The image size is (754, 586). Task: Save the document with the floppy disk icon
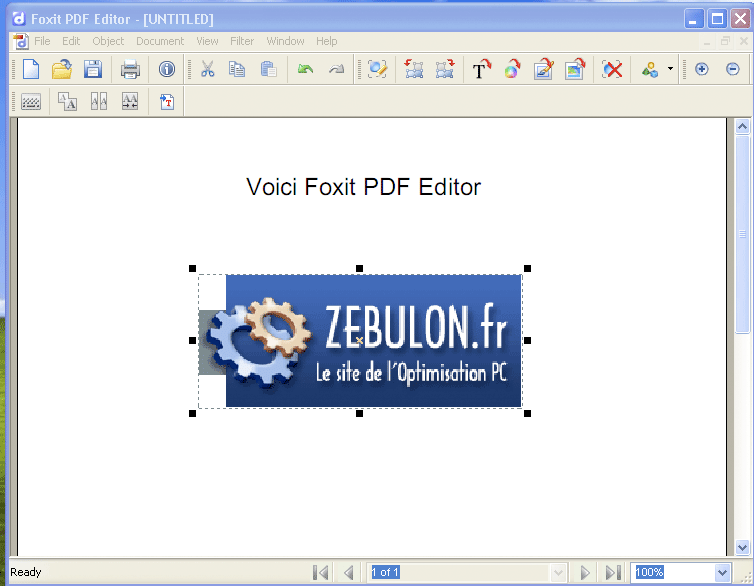coord(93,69)
